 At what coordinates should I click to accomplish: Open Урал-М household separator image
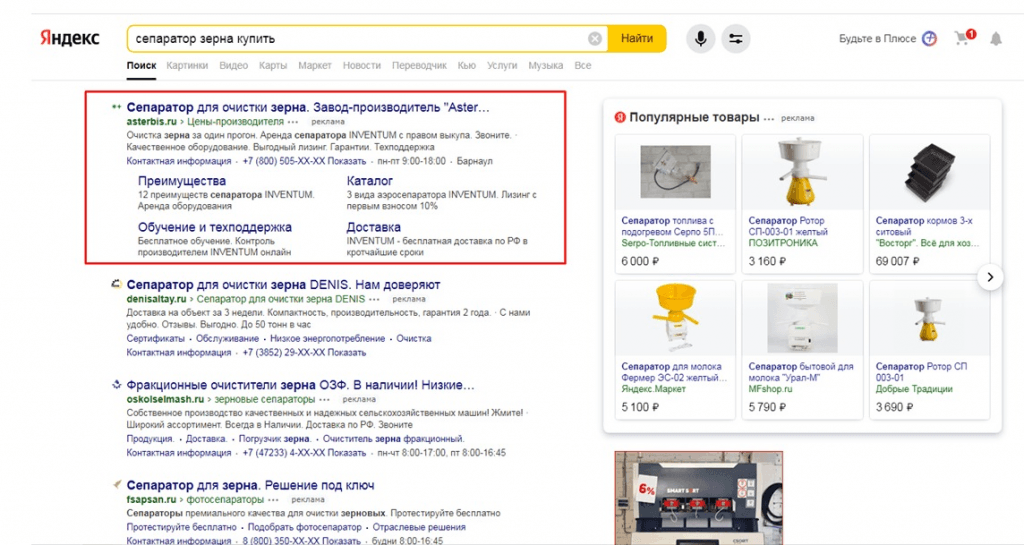tap(802, 319)
